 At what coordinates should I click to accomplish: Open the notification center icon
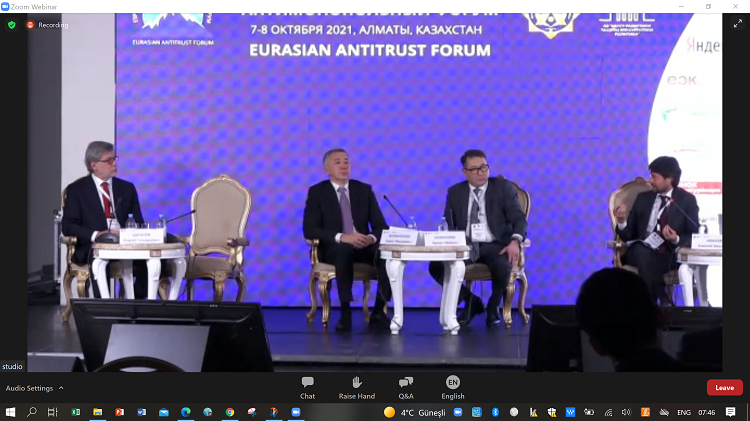click(731, 412)
